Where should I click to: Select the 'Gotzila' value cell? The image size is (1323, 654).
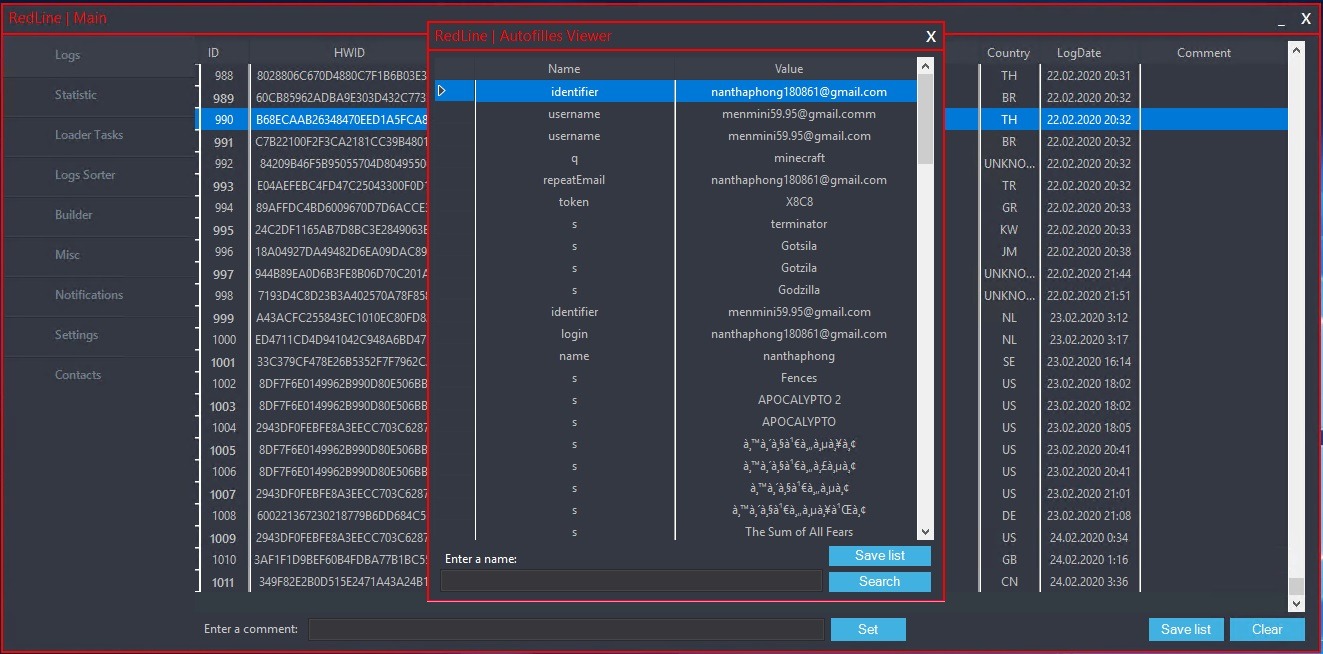(x=799, y=268)
